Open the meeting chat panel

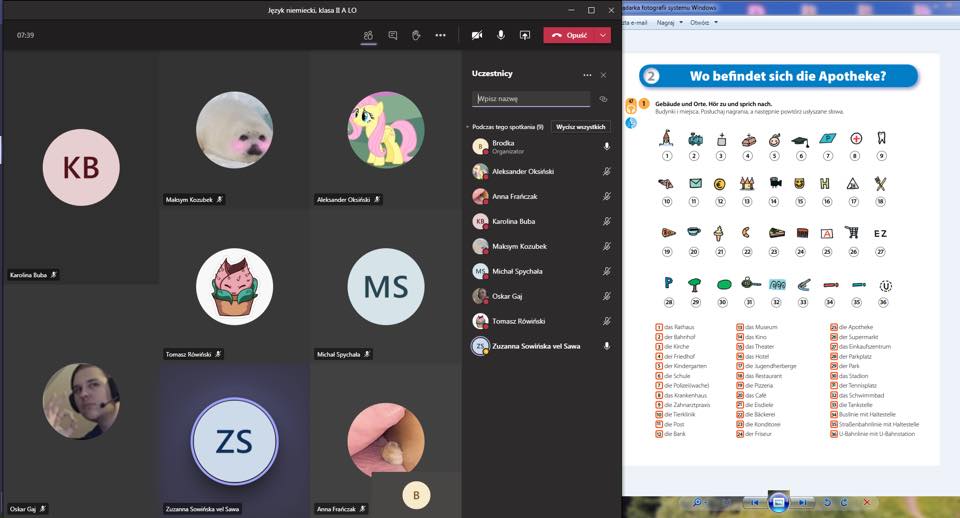pos(392,35)
